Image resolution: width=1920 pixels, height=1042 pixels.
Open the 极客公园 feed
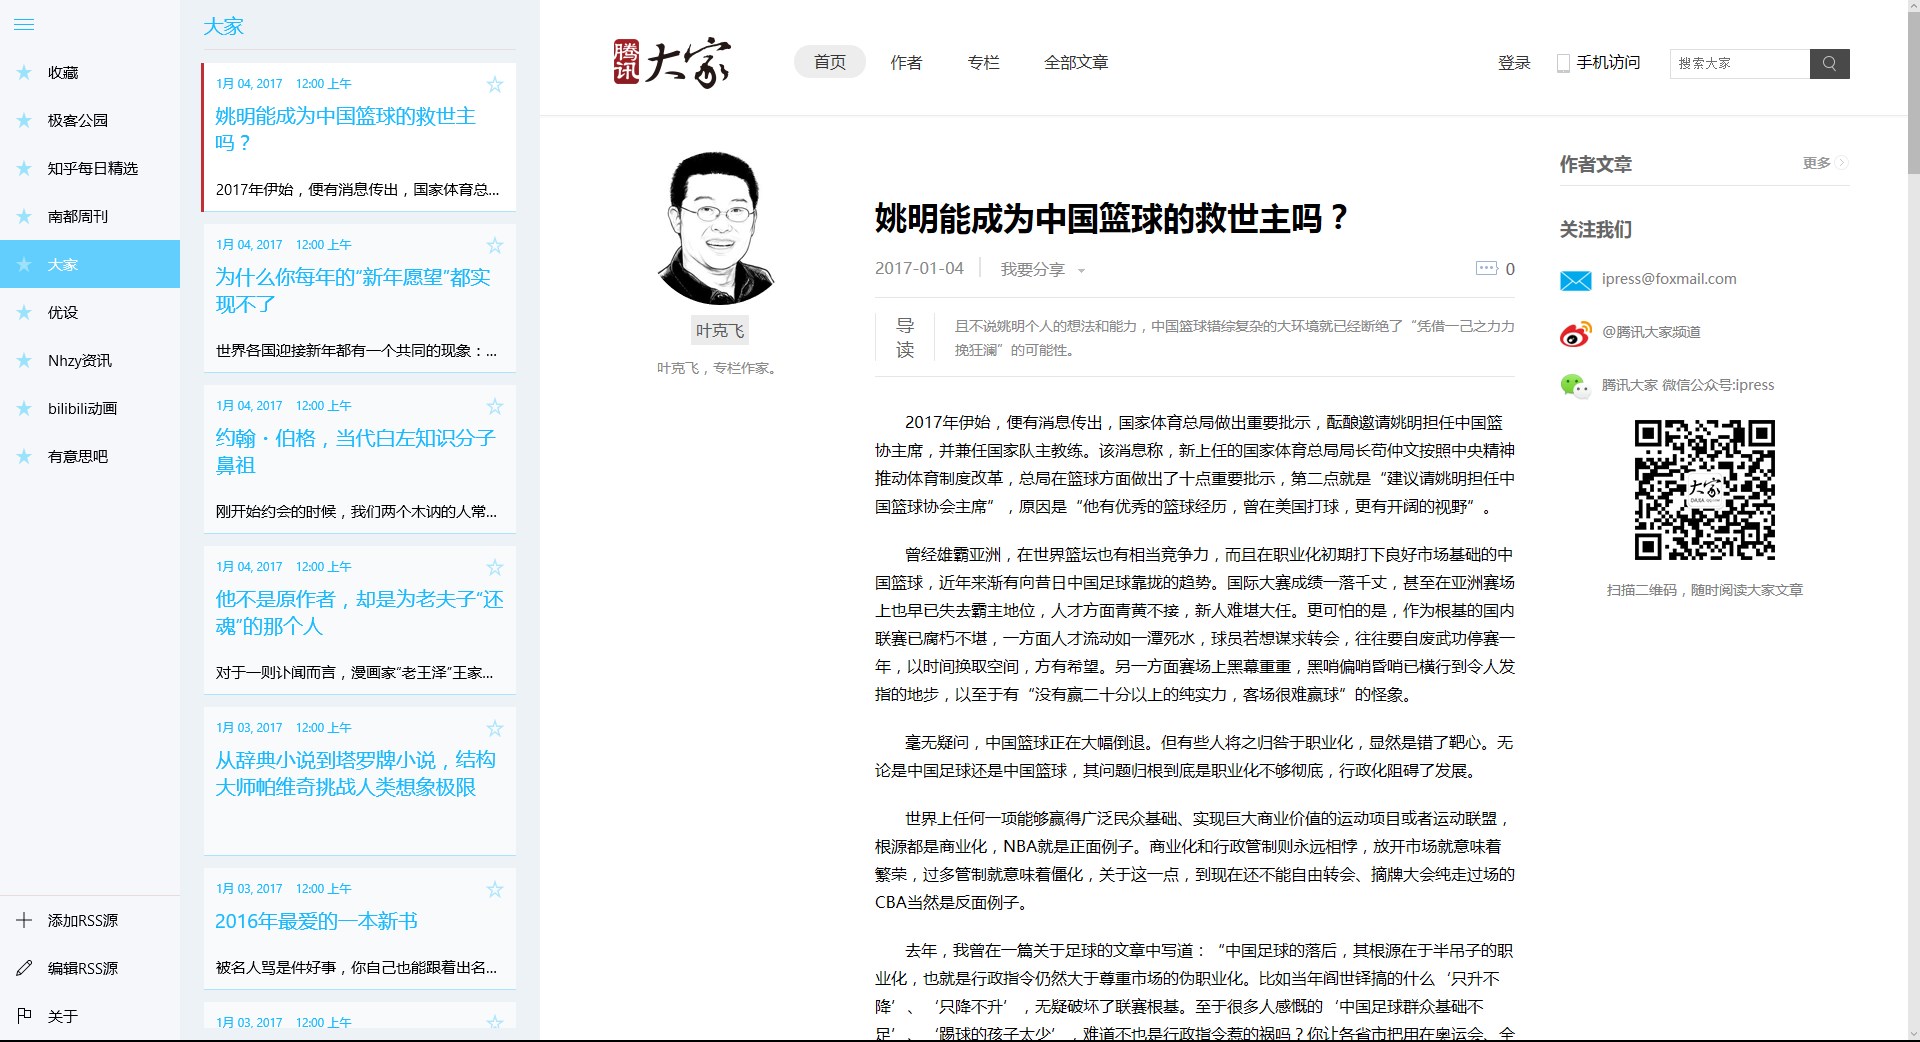(90, 120)
